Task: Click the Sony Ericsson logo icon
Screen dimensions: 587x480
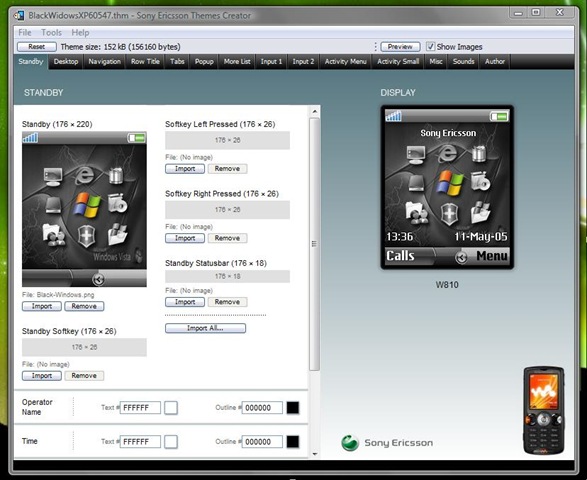Action: pos(350,443)
